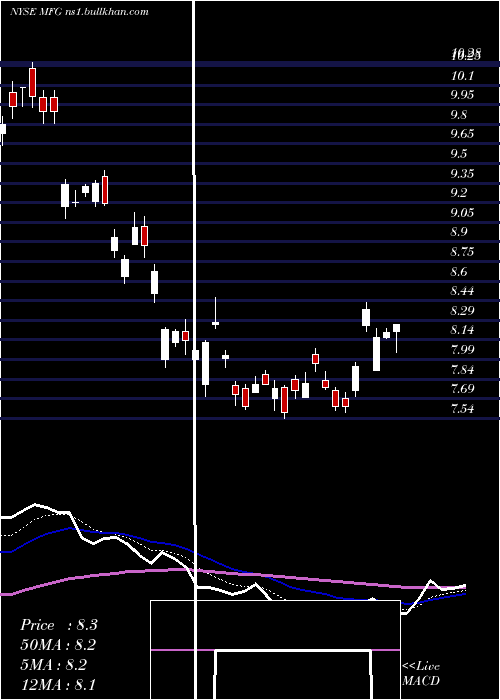Click the 8.6 price axis label

click(x=459, y=271)
